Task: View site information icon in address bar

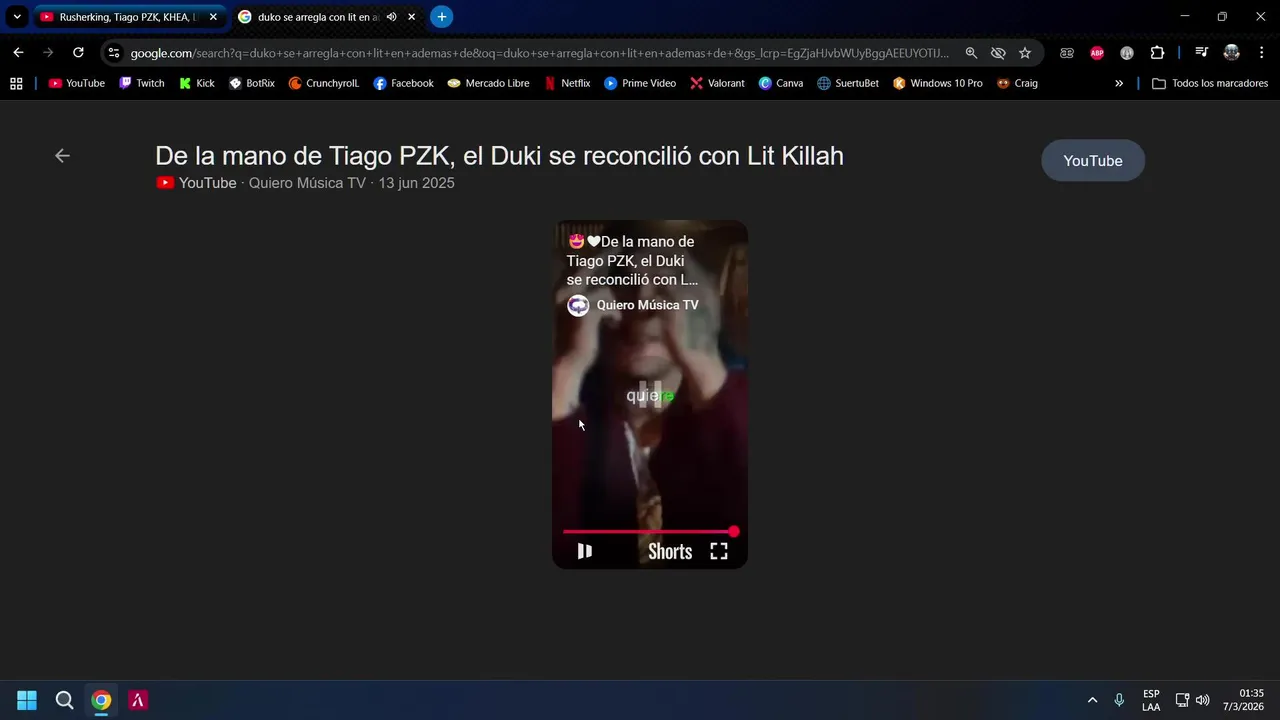Action: pos(114,53)
